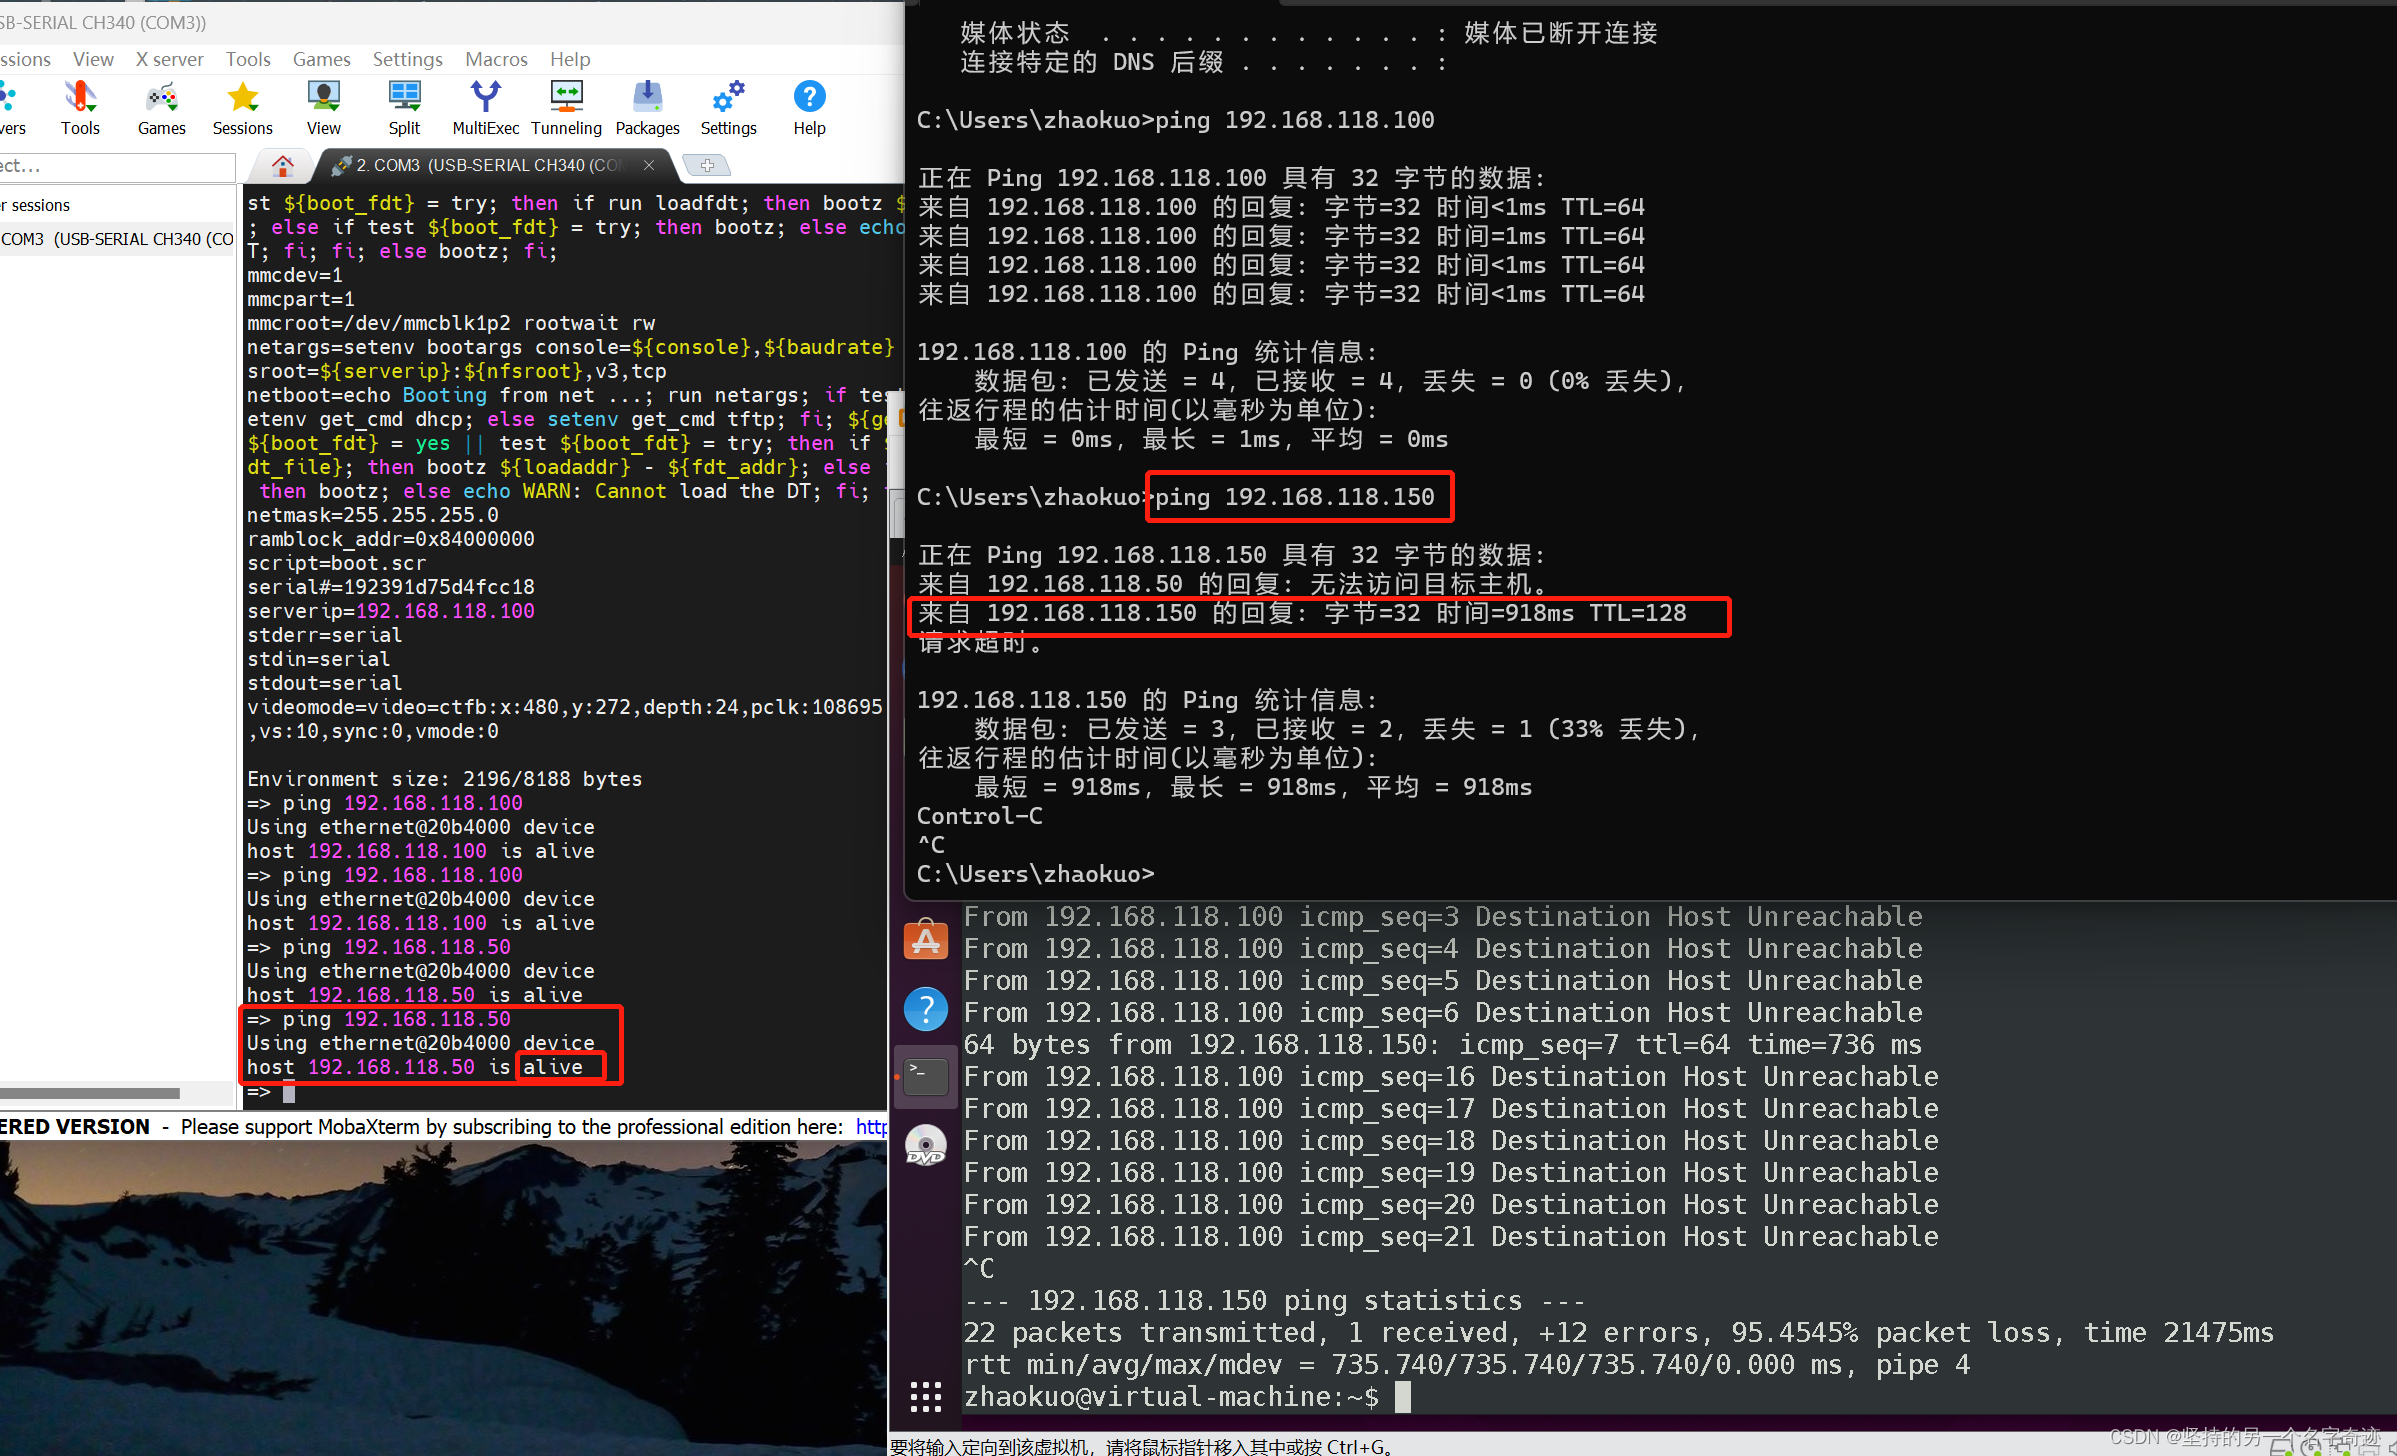2397x1456 pixels.
Task: Select the MultiExec toolbar icon
Action: point(486,107)
